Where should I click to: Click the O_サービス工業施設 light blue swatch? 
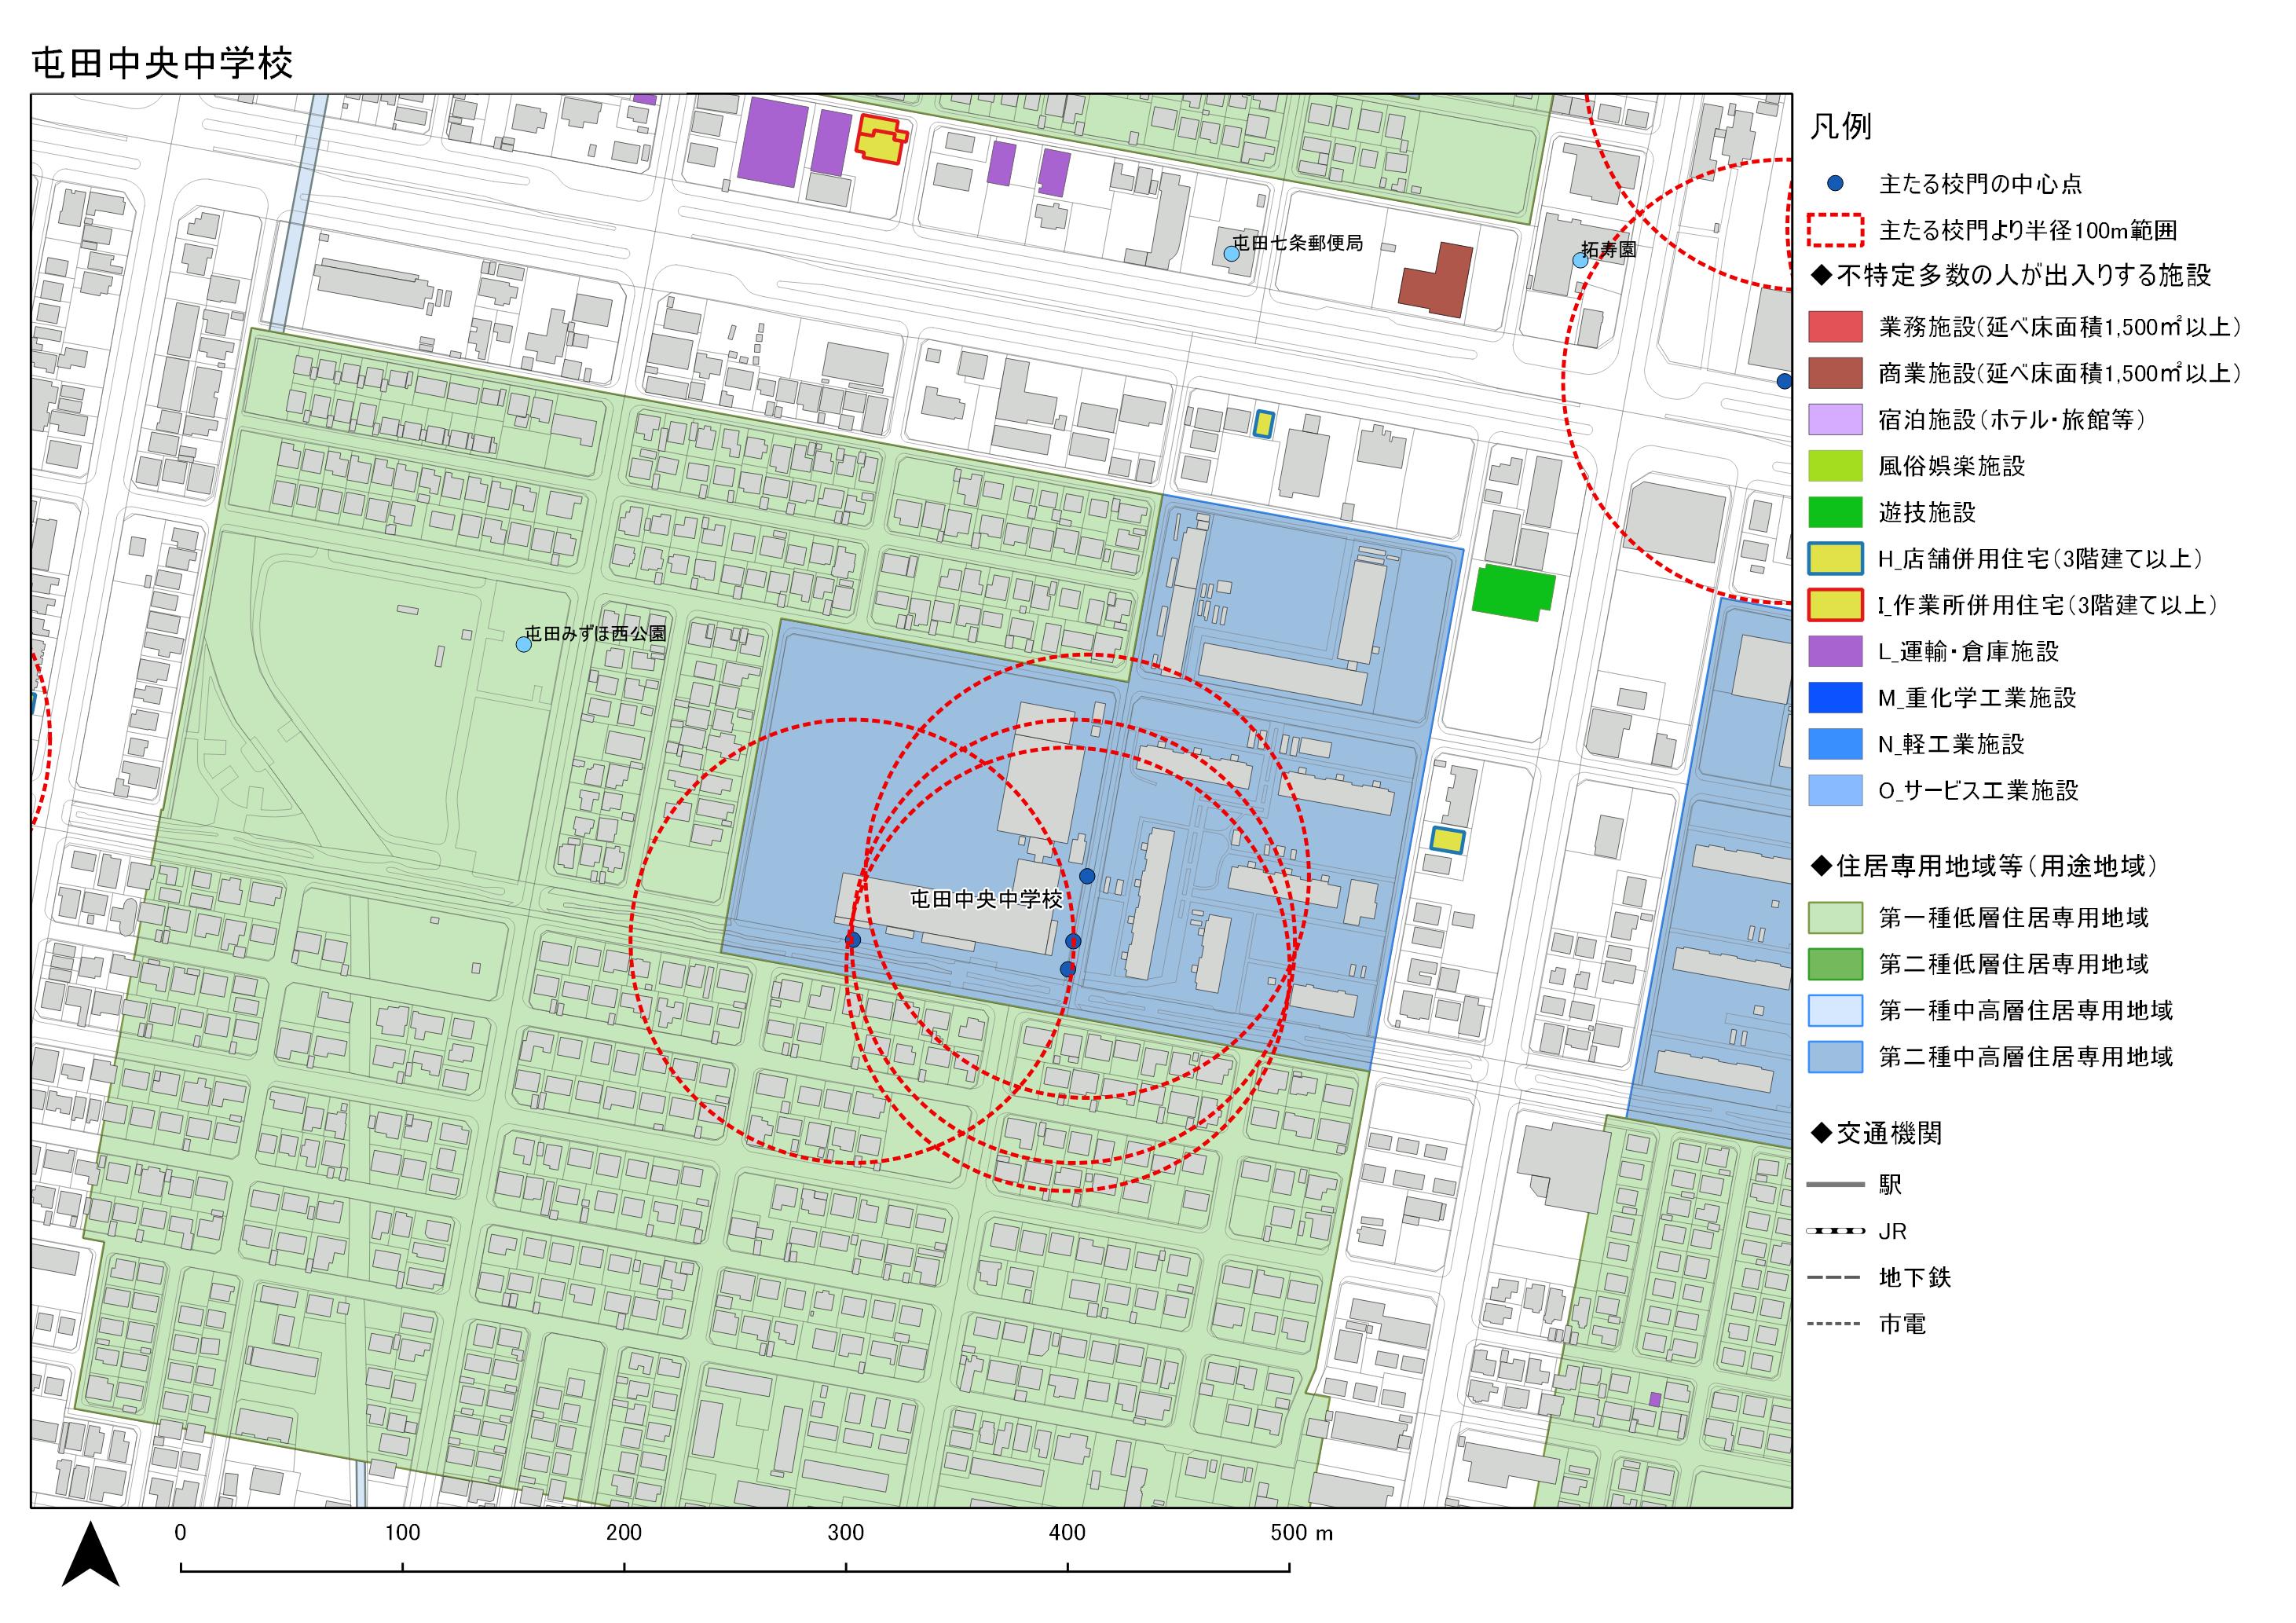(x=1835, y=790)
